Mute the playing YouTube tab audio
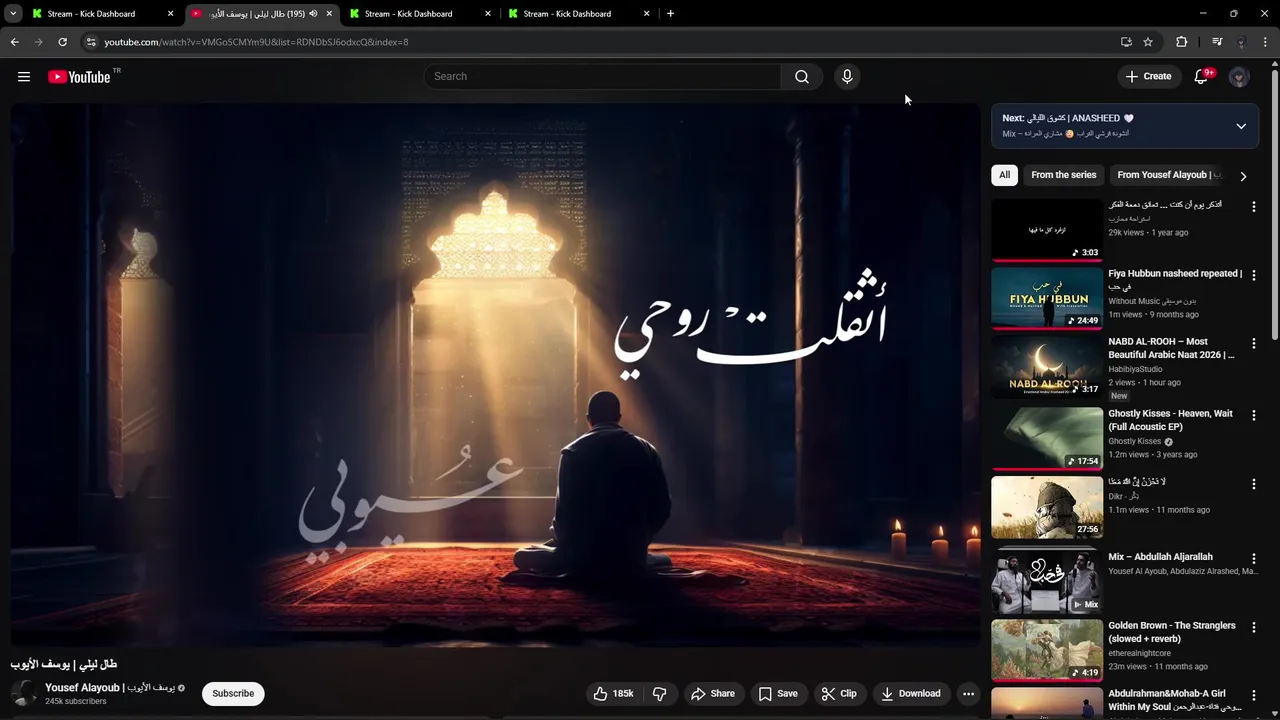Screen dimensions: 1280x720 [313, 14]
